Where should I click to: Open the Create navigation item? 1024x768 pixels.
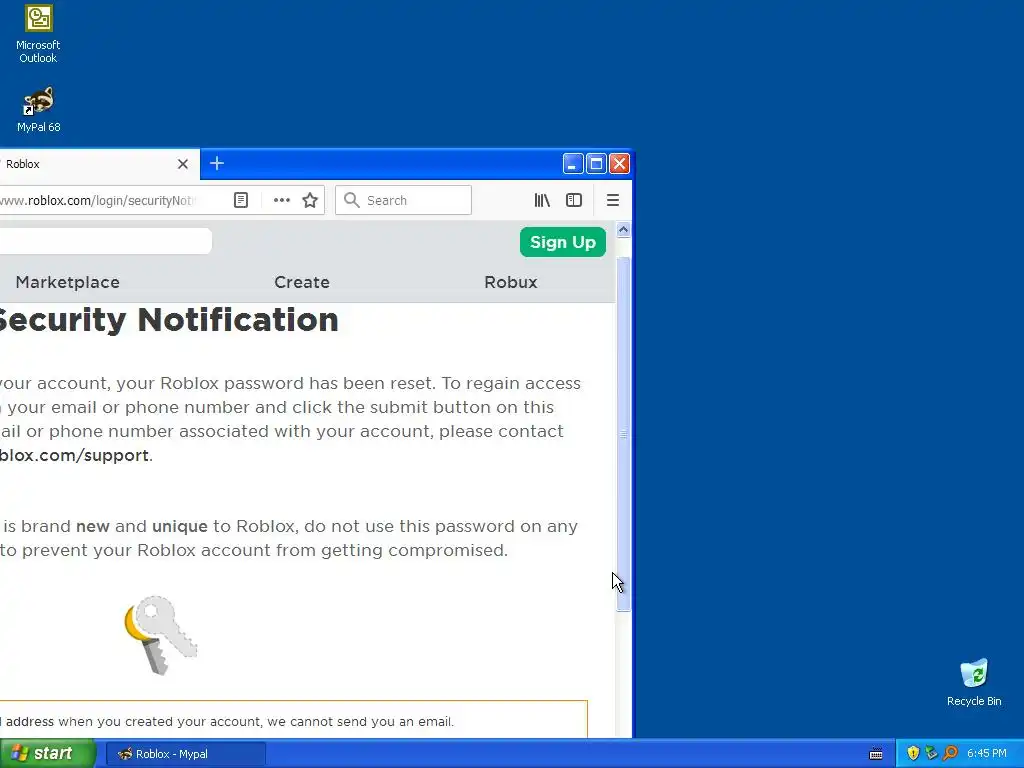tap(302, 282)
